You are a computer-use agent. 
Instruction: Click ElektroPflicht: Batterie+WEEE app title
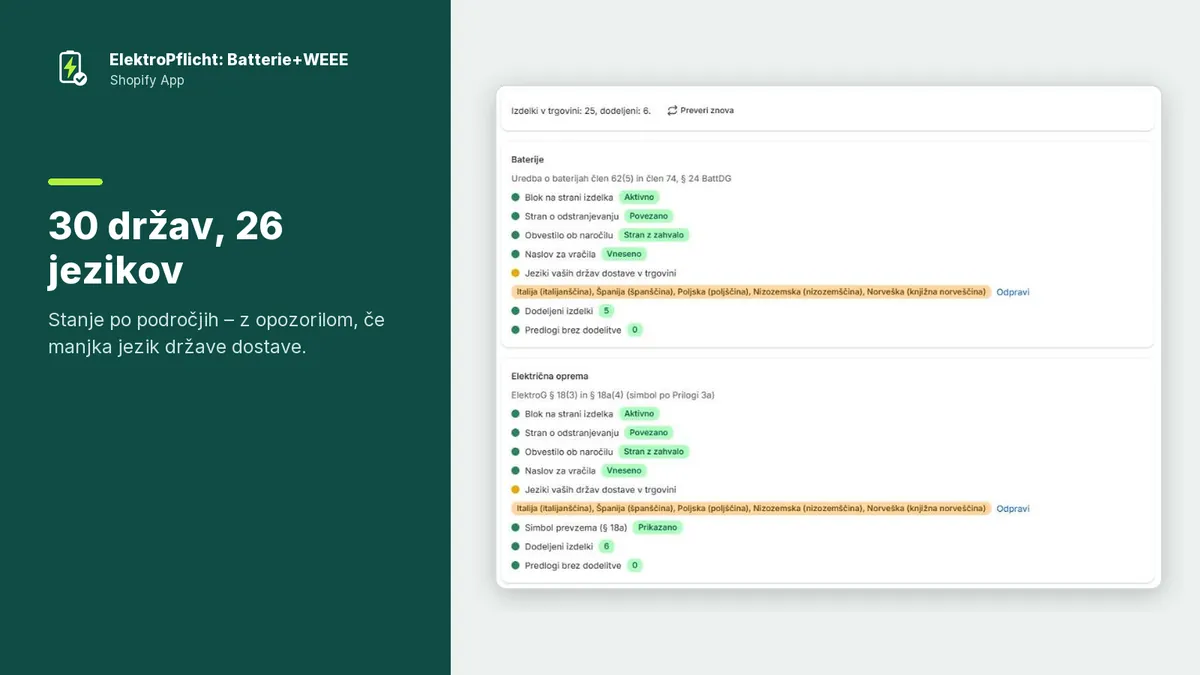(x=229, y=60)
